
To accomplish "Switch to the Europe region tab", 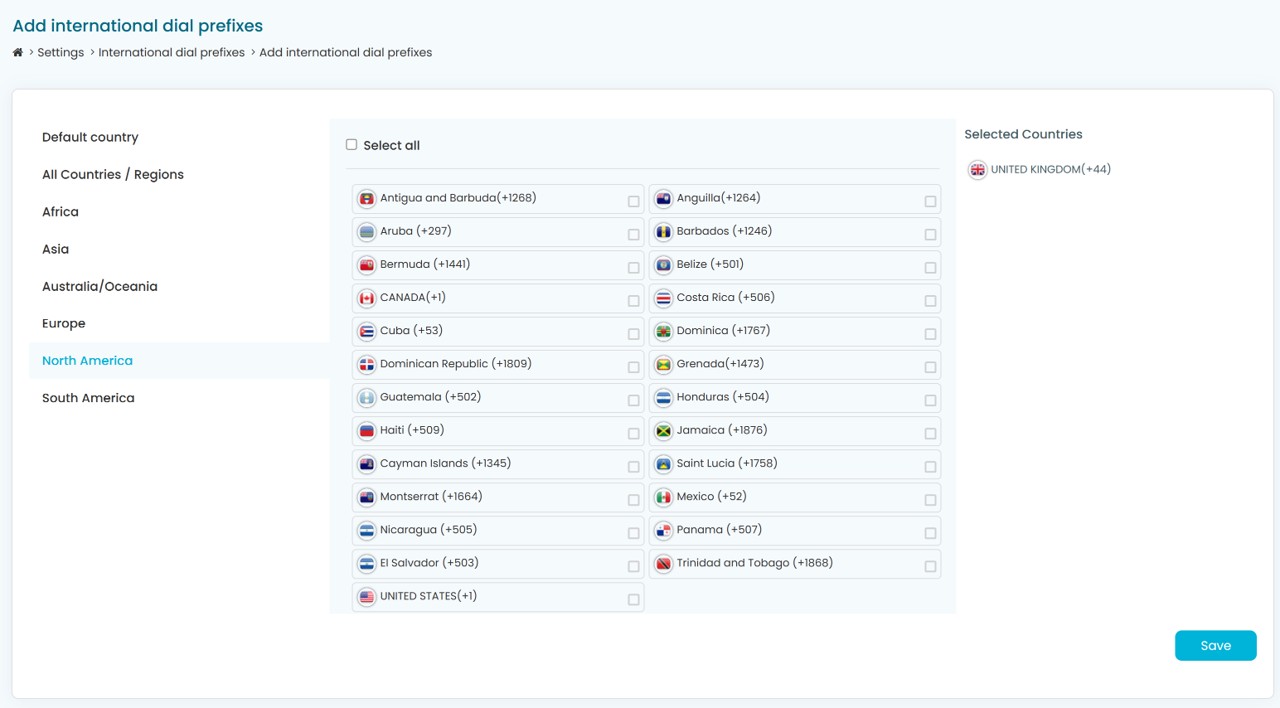I will pos(64,324).
